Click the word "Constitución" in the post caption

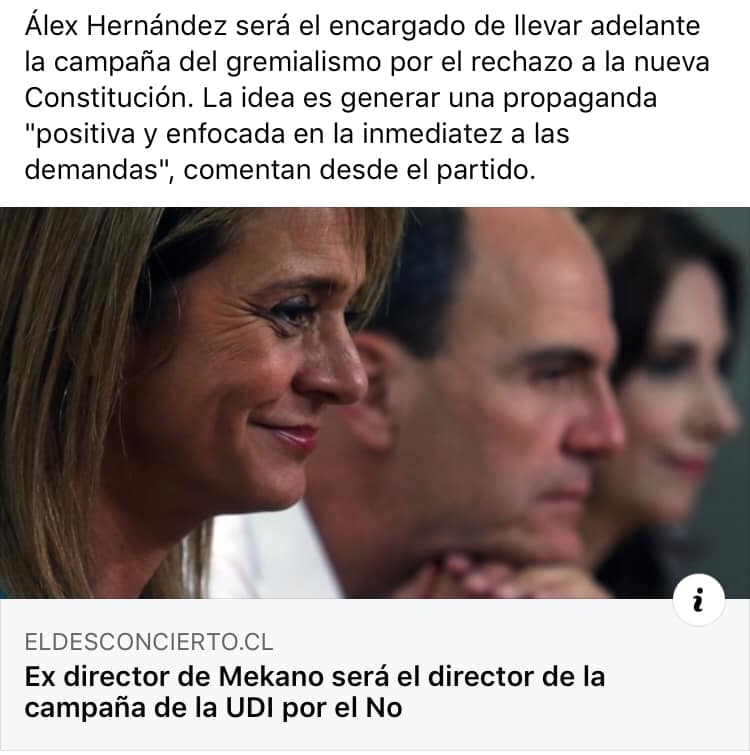pos(105,98)
